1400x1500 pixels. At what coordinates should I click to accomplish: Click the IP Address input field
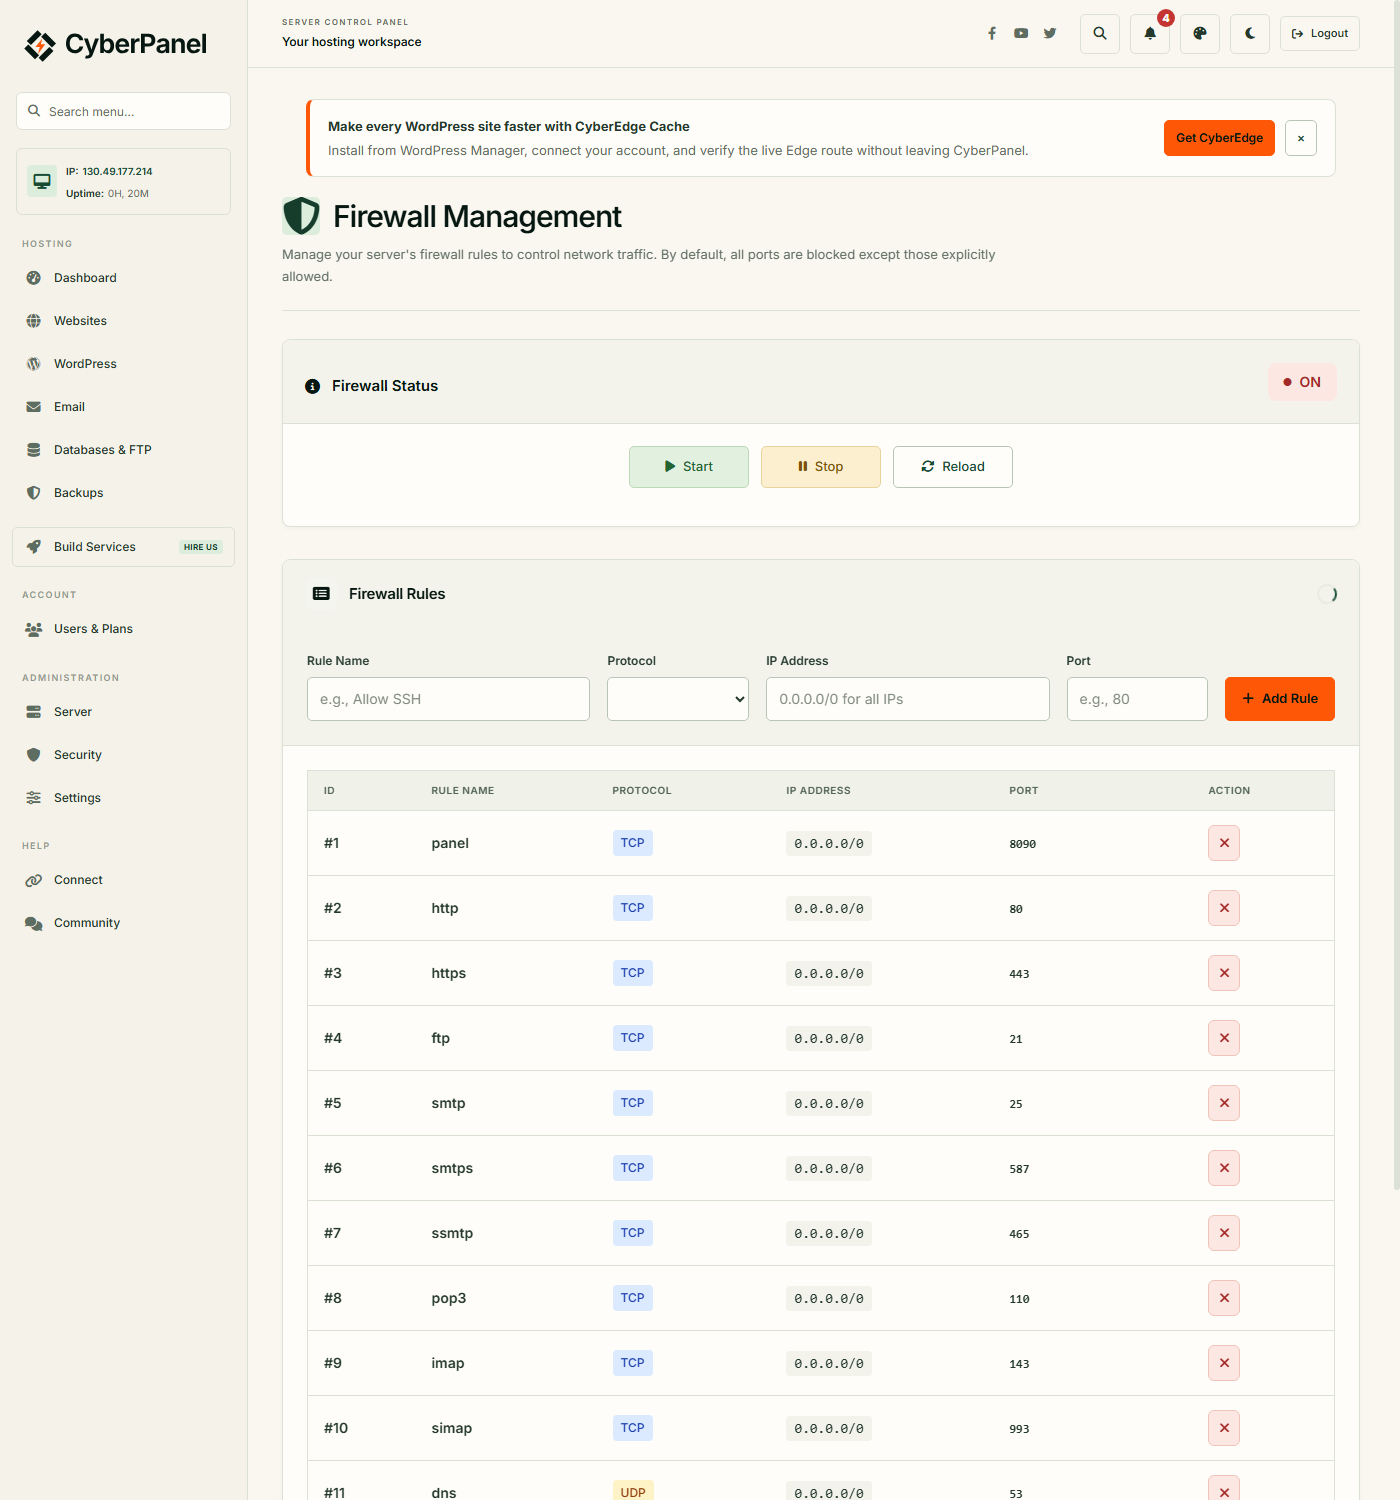pos(908,699)
